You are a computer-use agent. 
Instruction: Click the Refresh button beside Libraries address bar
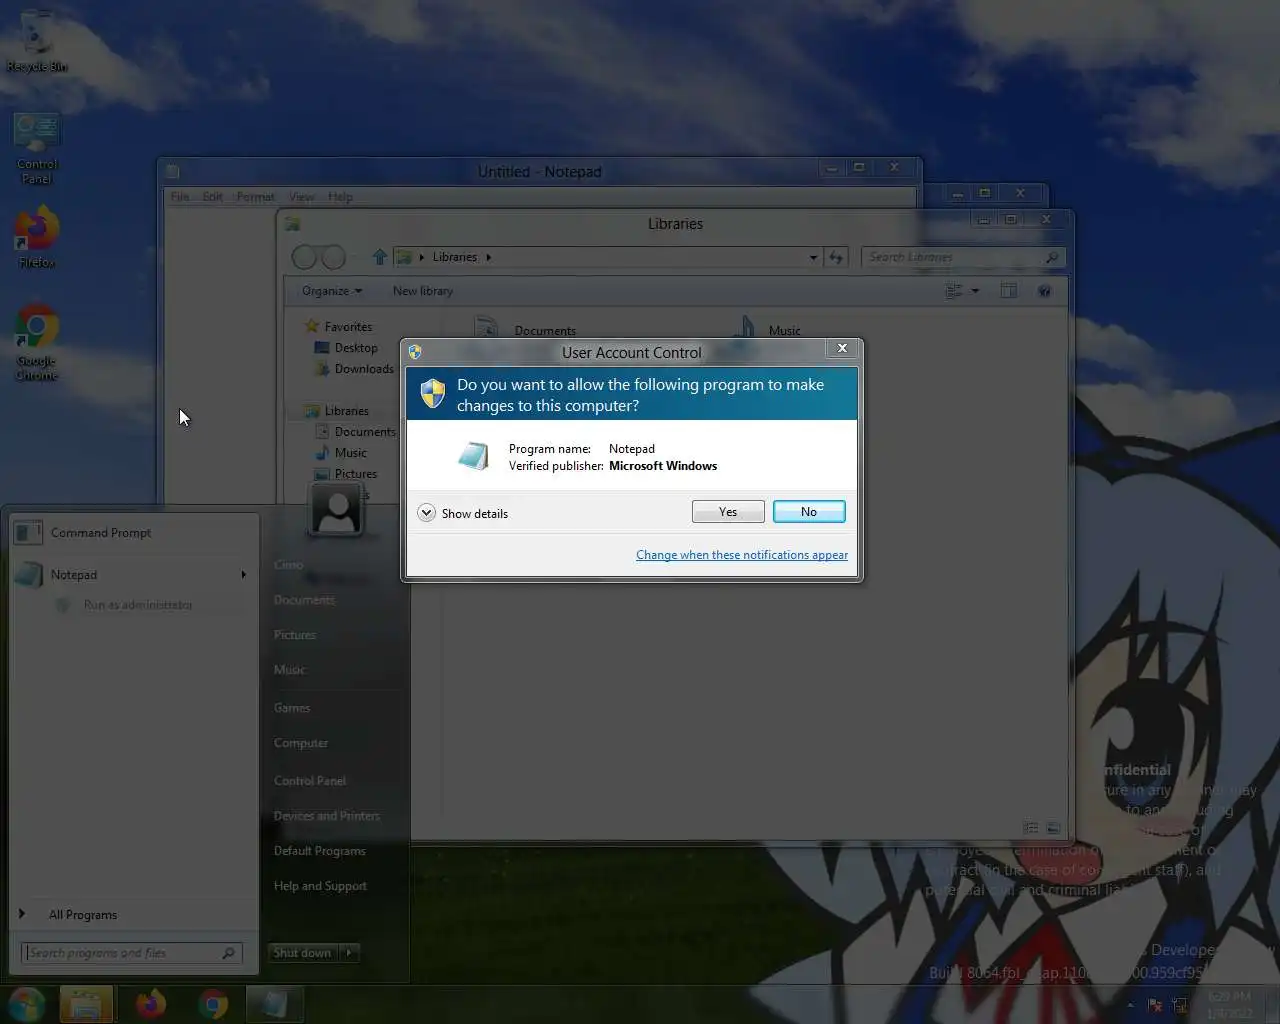coord(836,258)
